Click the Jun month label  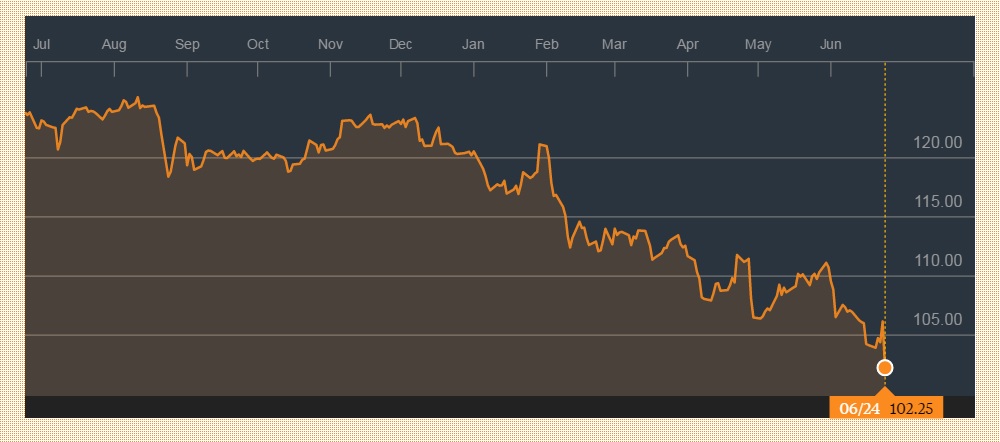point(831,44)
